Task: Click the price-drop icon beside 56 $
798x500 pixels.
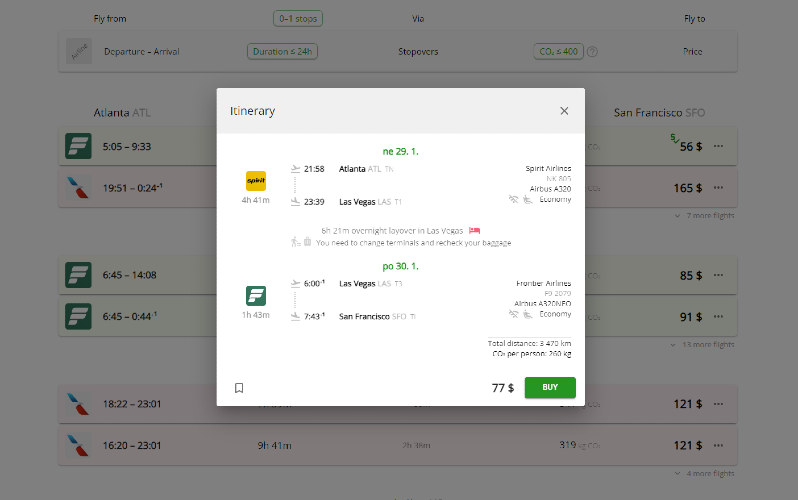Action: click(x=674, y=138)
